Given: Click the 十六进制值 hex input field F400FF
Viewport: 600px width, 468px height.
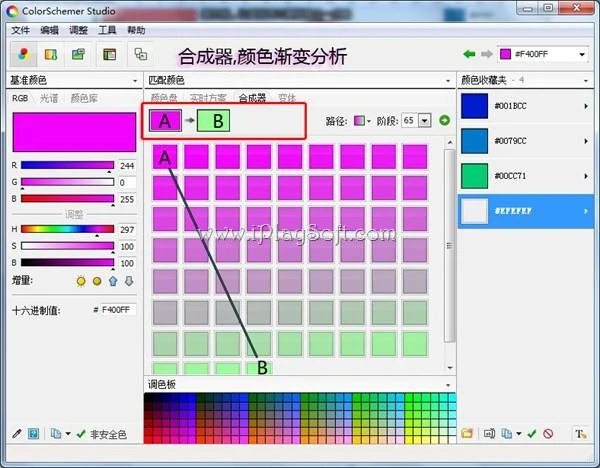Looking at the screenshot, I should coord(118,310).
